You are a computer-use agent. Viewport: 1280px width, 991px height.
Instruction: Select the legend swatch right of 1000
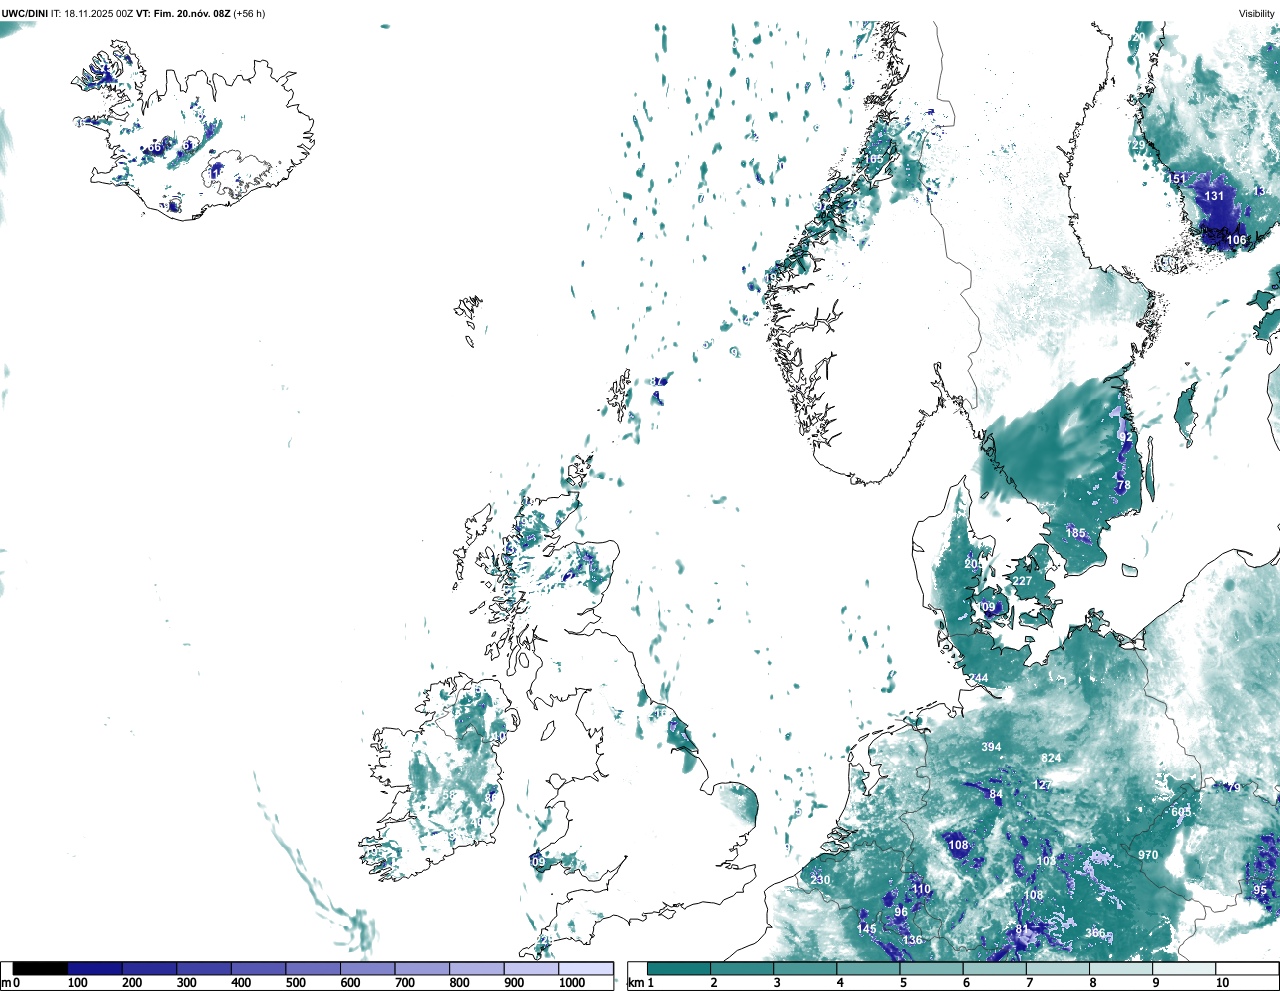point(586,968)
